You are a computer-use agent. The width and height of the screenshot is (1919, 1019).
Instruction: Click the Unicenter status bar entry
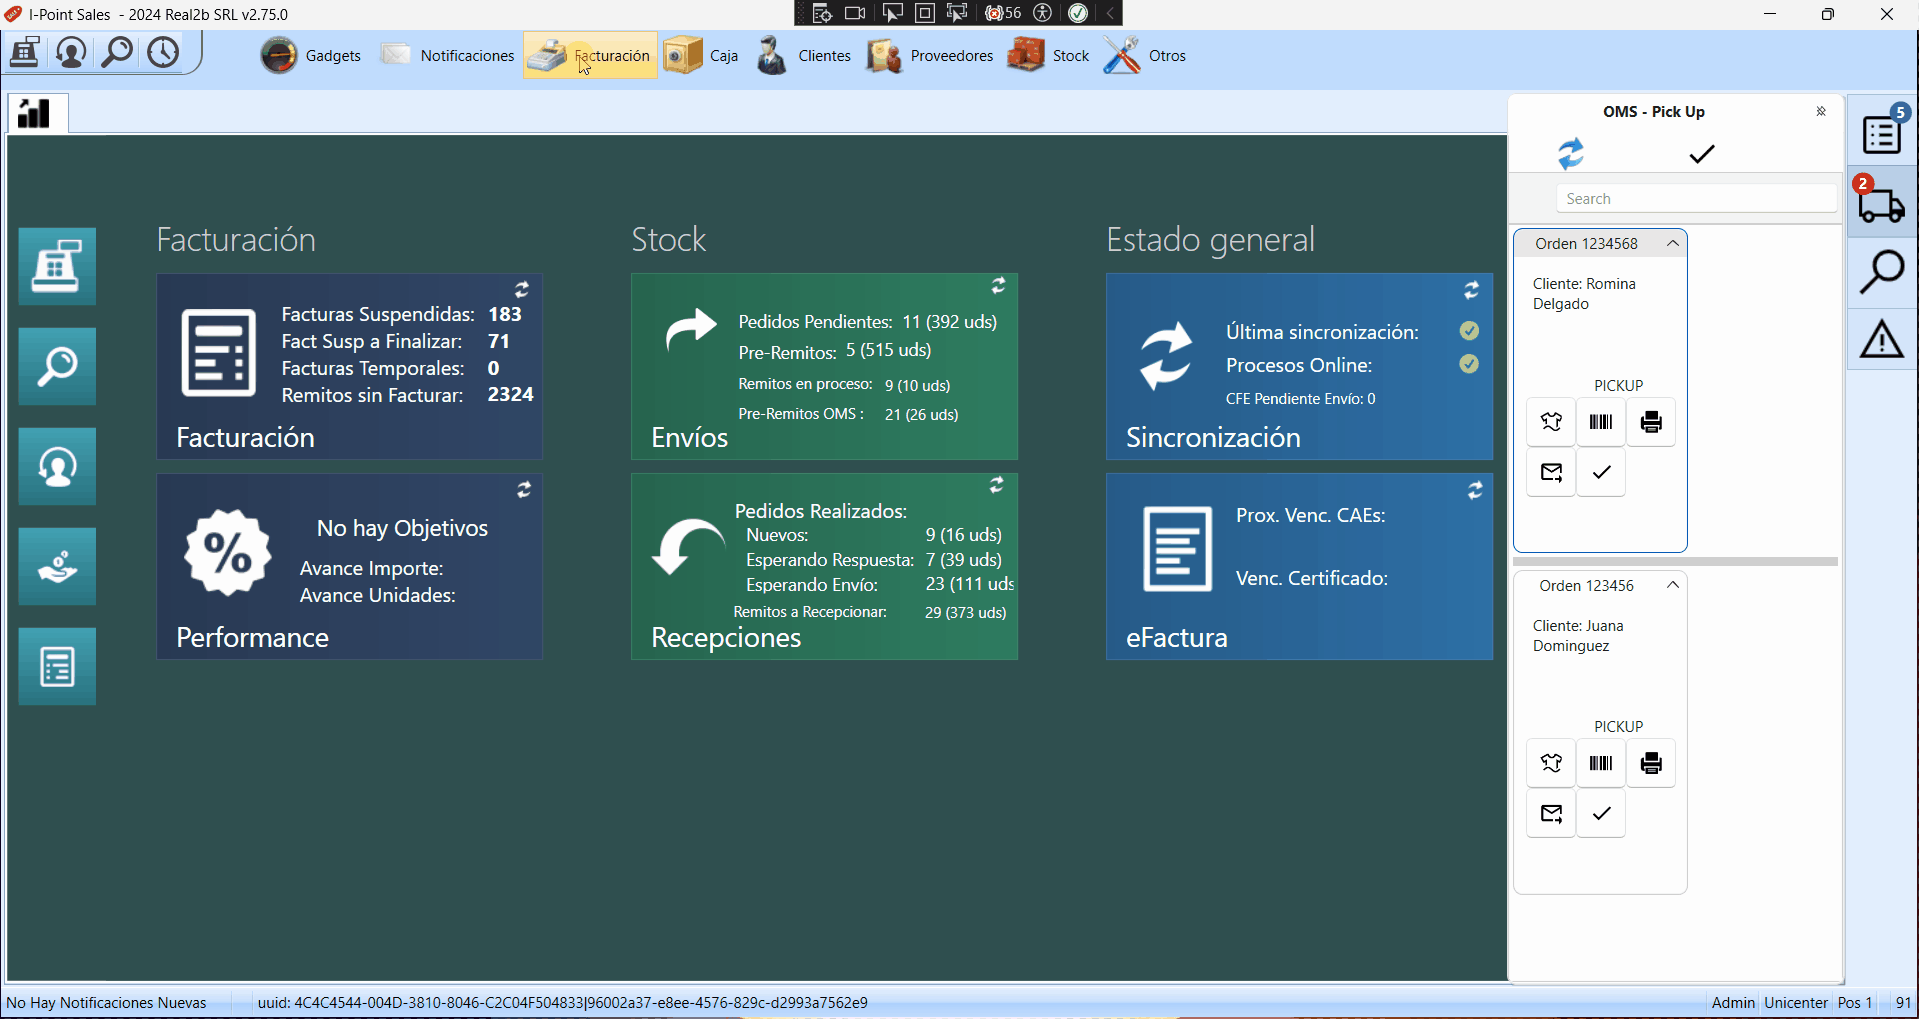coord(1796,1002)
